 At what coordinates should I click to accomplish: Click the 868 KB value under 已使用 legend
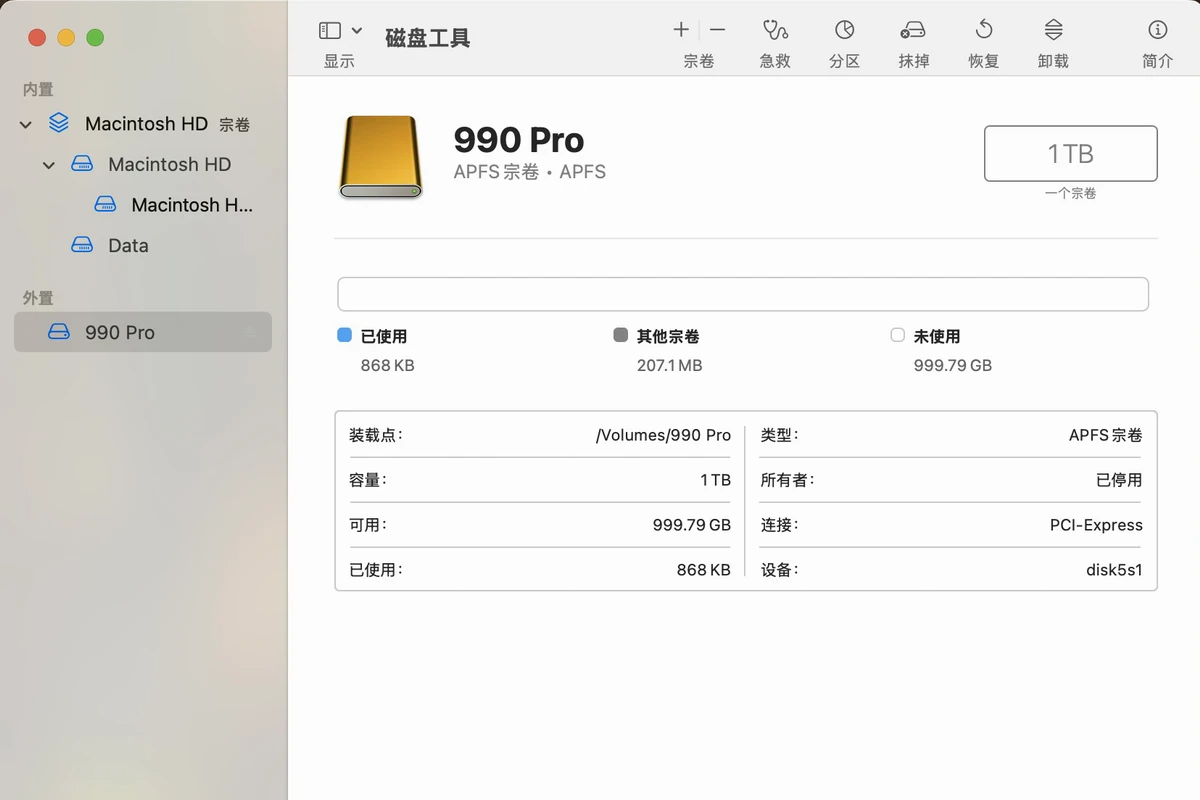(387, 366)
